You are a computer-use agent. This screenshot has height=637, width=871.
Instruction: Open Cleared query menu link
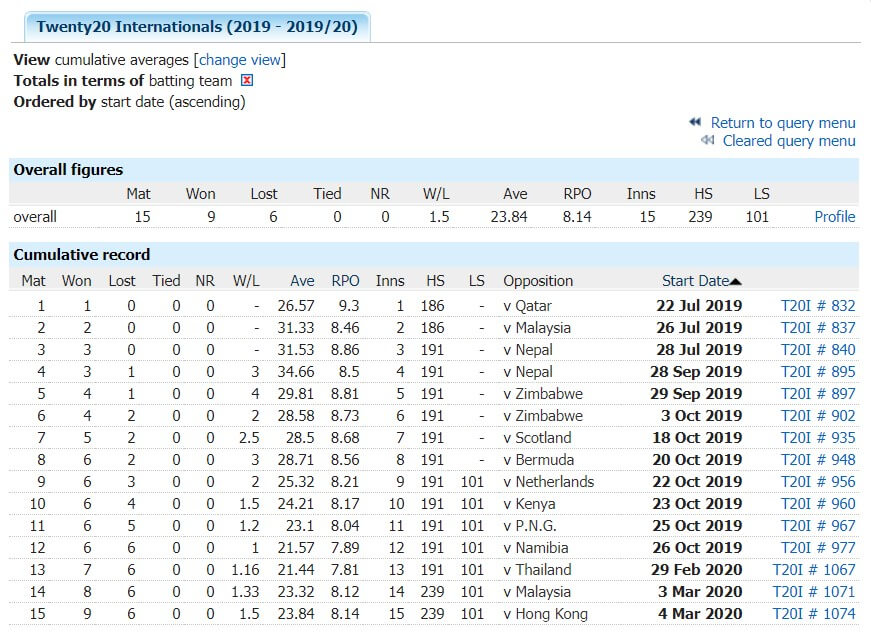click(x=789, y=141)
